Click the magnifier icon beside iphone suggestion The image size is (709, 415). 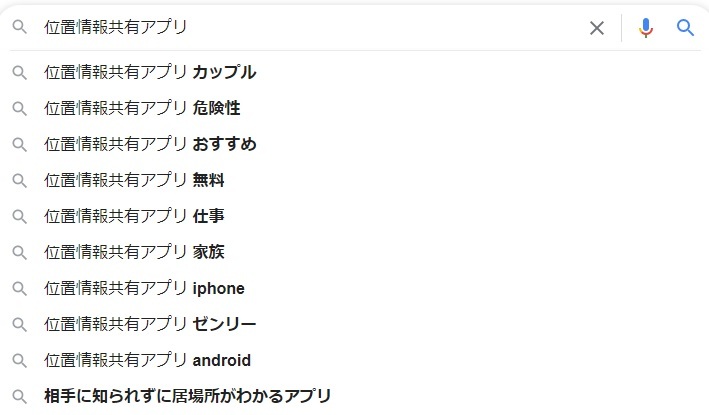[x=19, y=288]
